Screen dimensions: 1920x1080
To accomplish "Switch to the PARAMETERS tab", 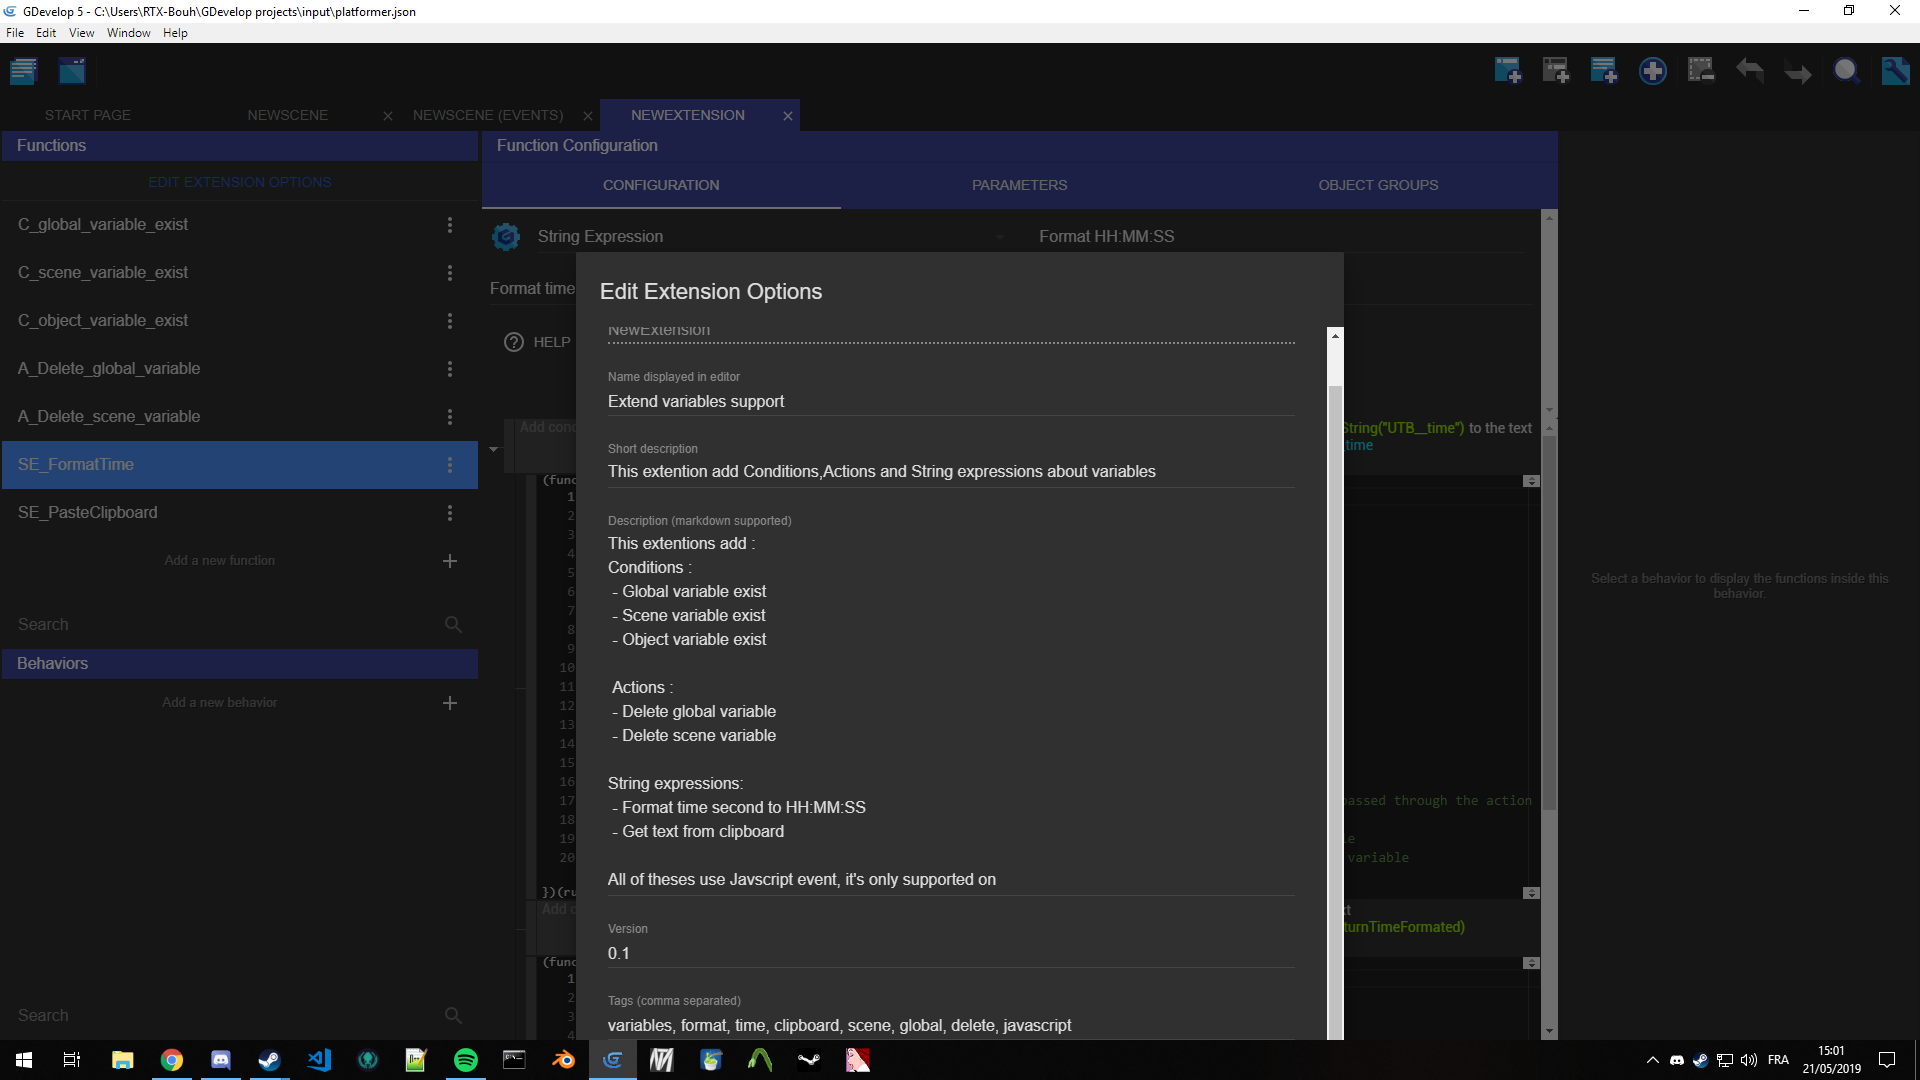I will pyautogui.click(x=1019, y=185).
